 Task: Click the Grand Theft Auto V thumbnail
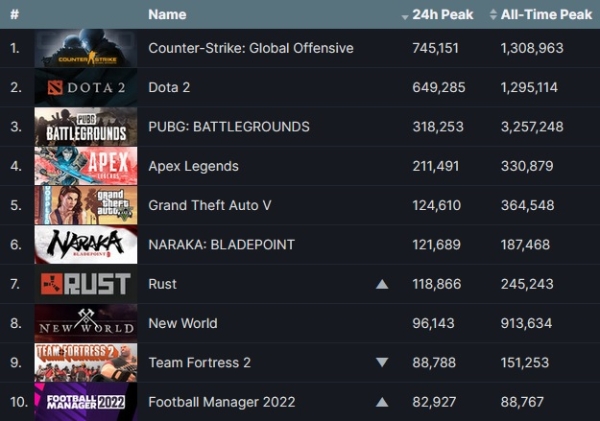coord(86,205)
